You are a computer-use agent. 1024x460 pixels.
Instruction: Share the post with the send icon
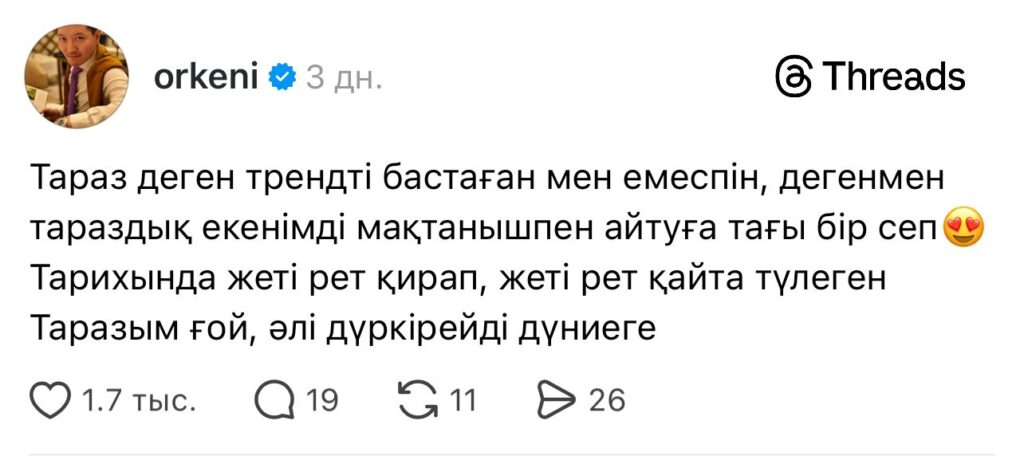553,401
